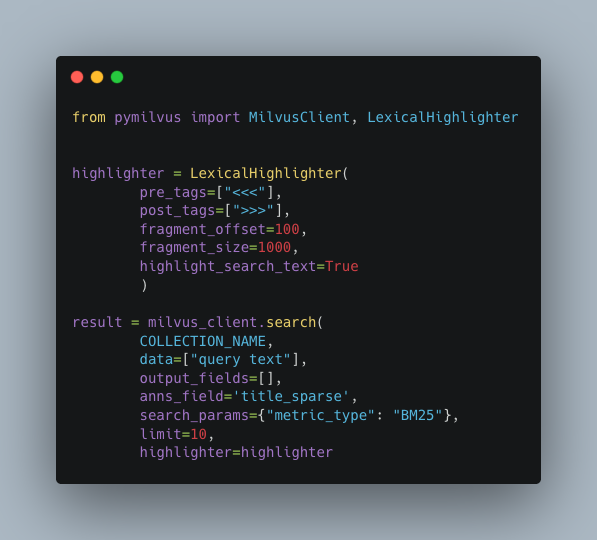Click the pre_tags parameter

tap(173, 192)
